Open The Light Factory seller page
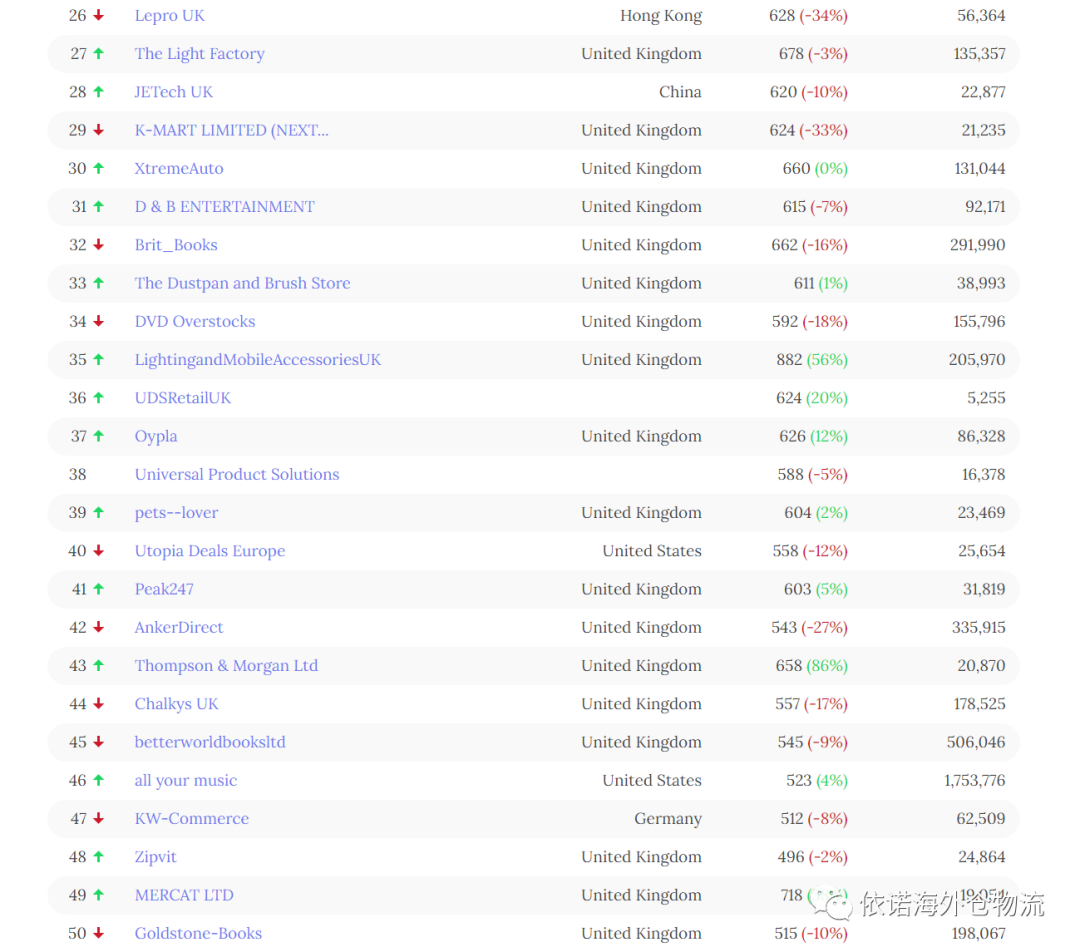 pos(200,54)
